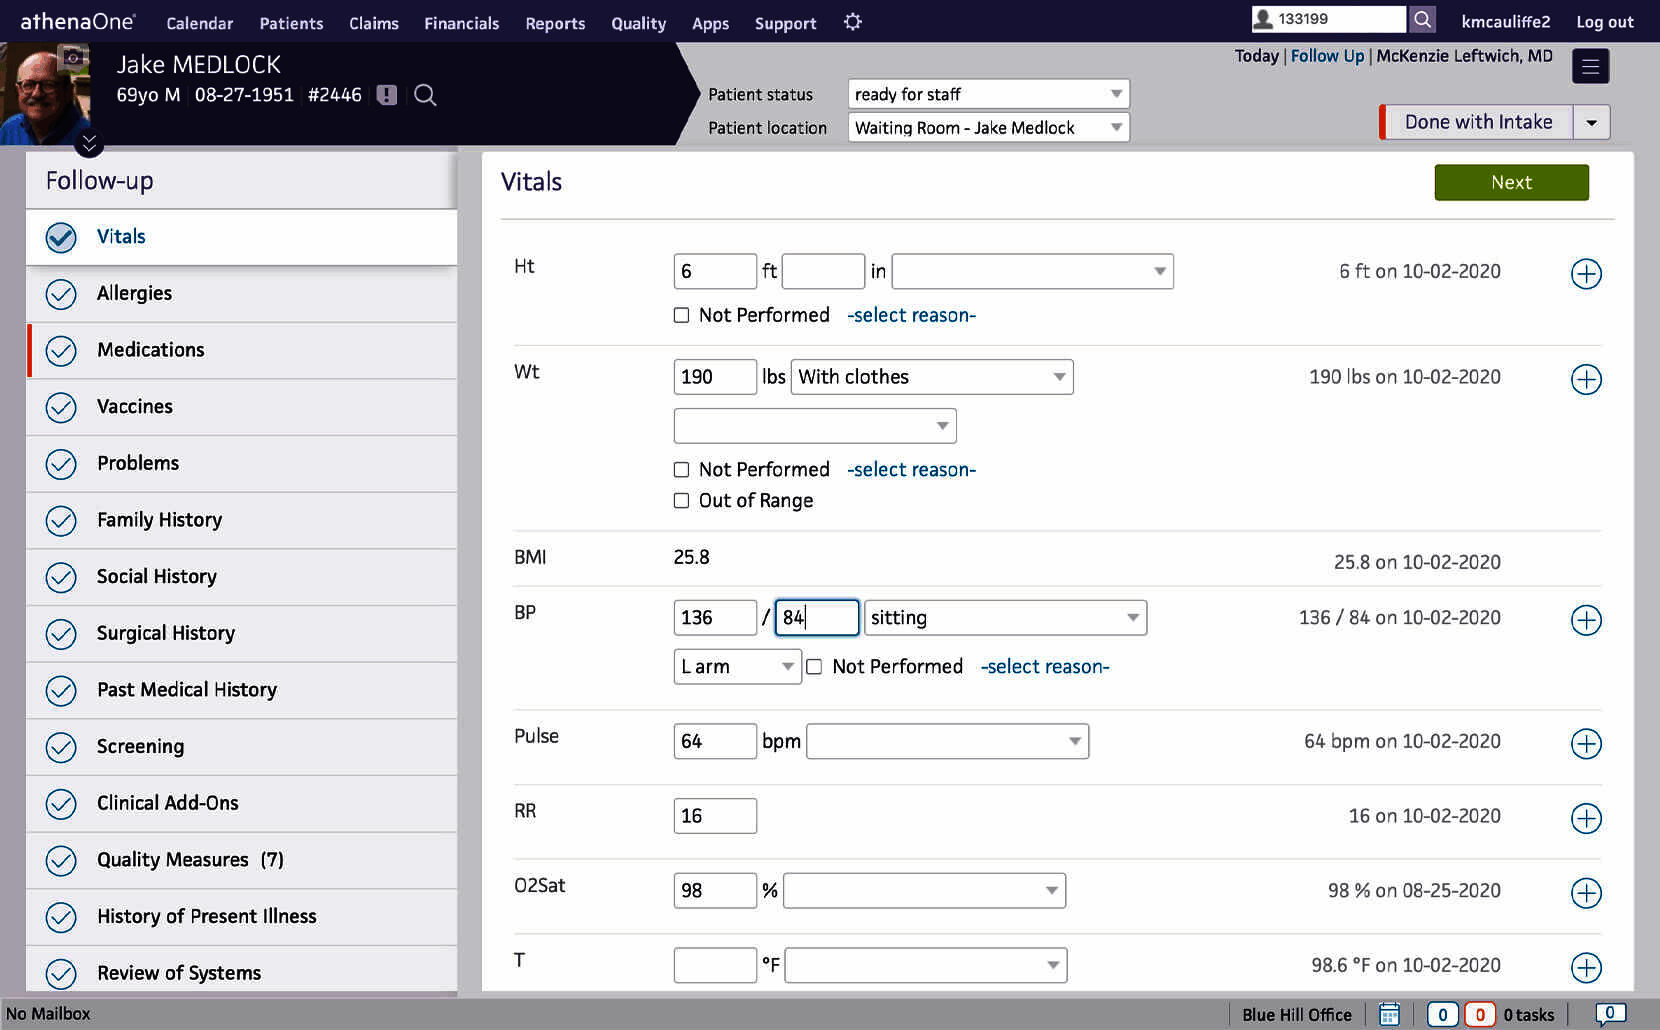Open the Settings gear in top navigation
1660x1030 pixels.
852,22
